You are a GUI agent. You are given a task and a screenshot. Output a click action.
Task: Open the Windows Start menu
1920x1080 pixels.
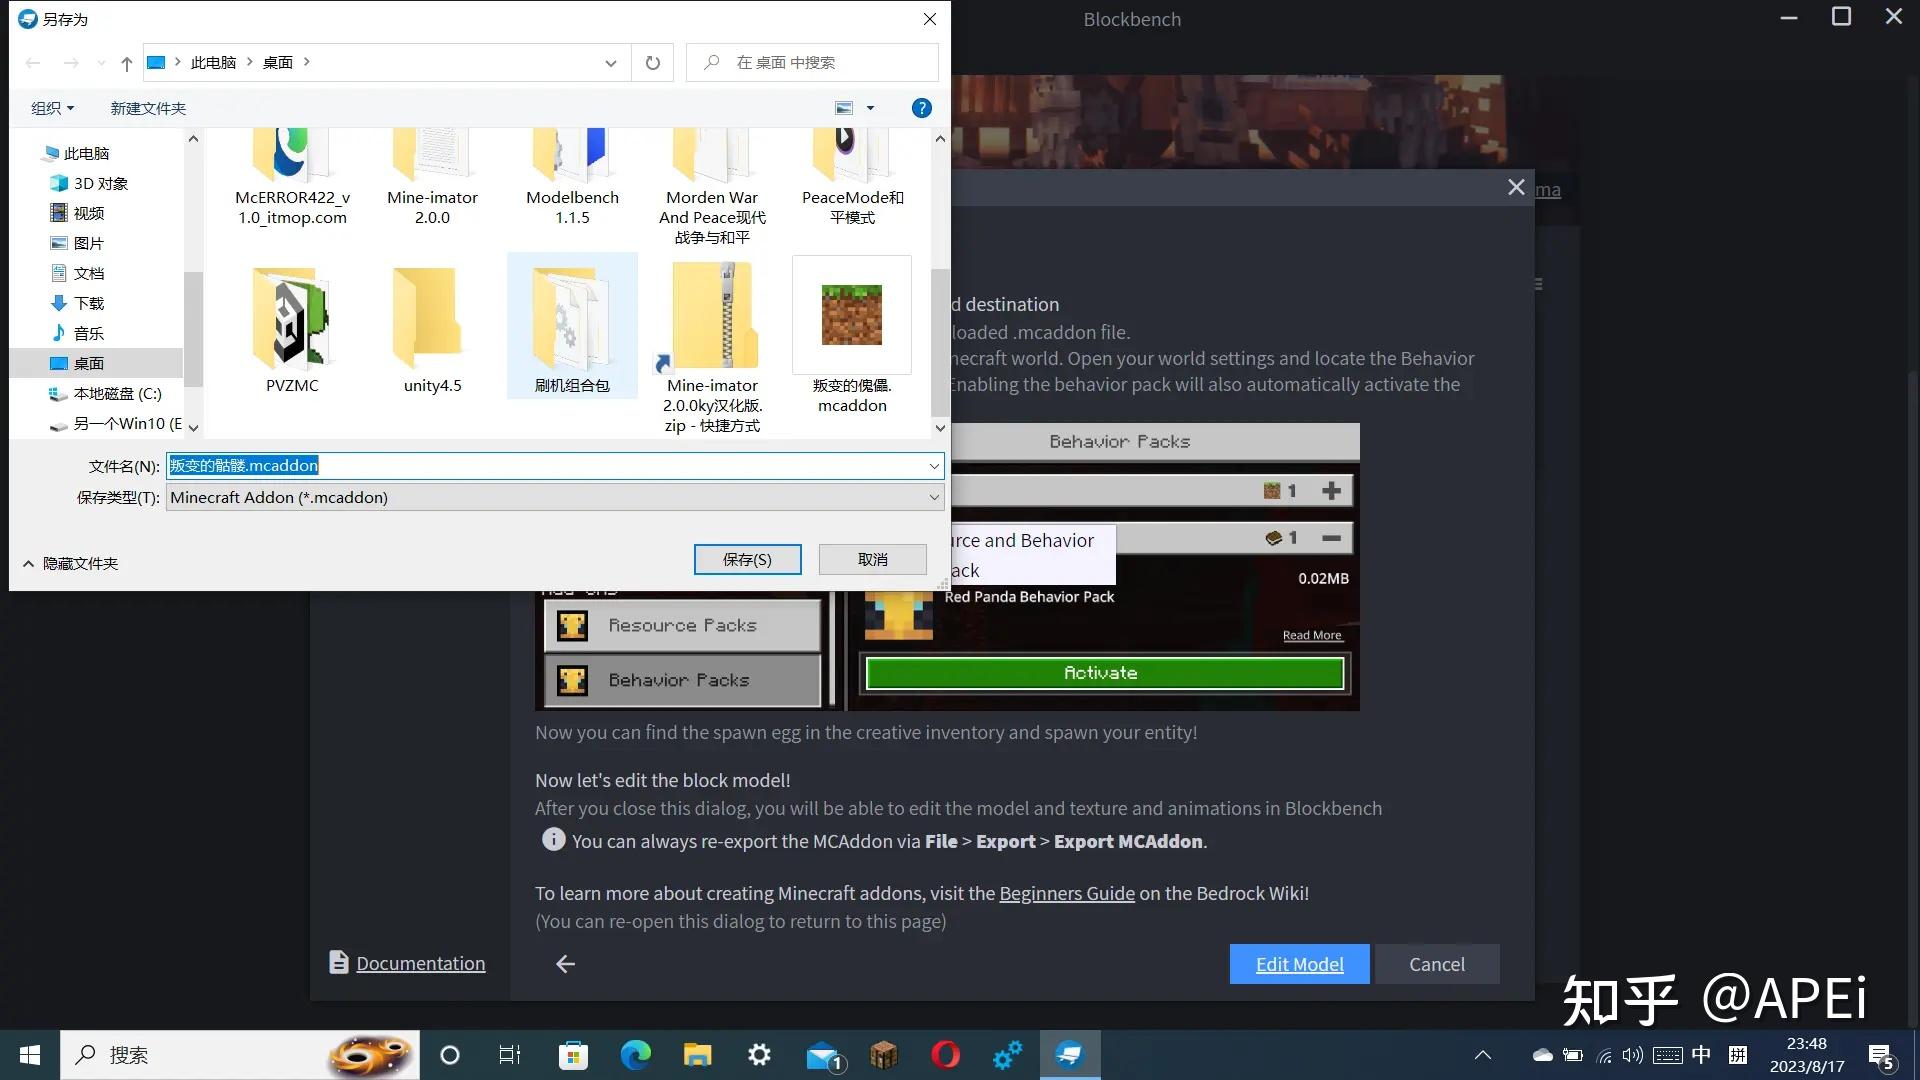point(30,1055)
